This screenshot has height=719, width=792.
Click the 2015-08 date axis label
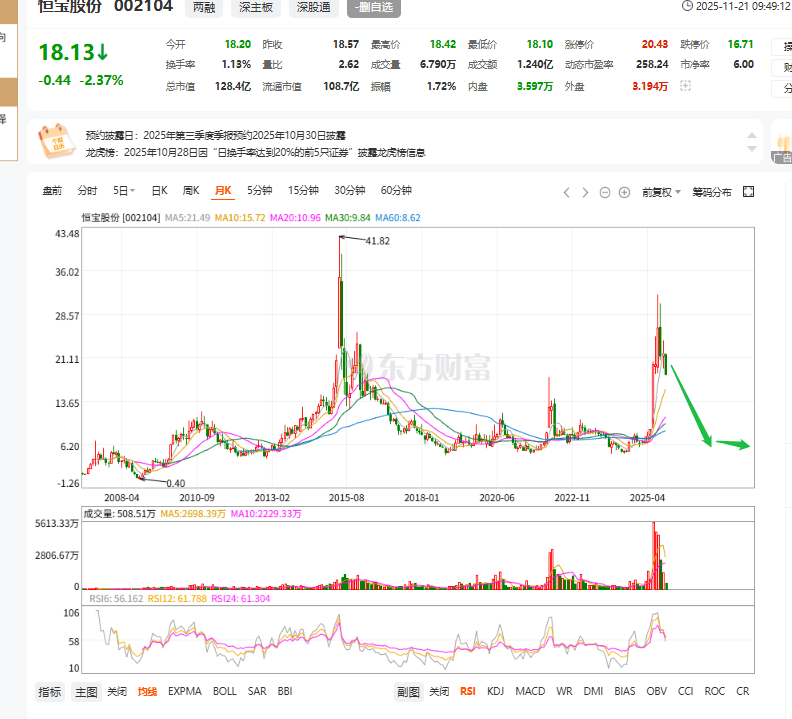(x=346, y=498)
